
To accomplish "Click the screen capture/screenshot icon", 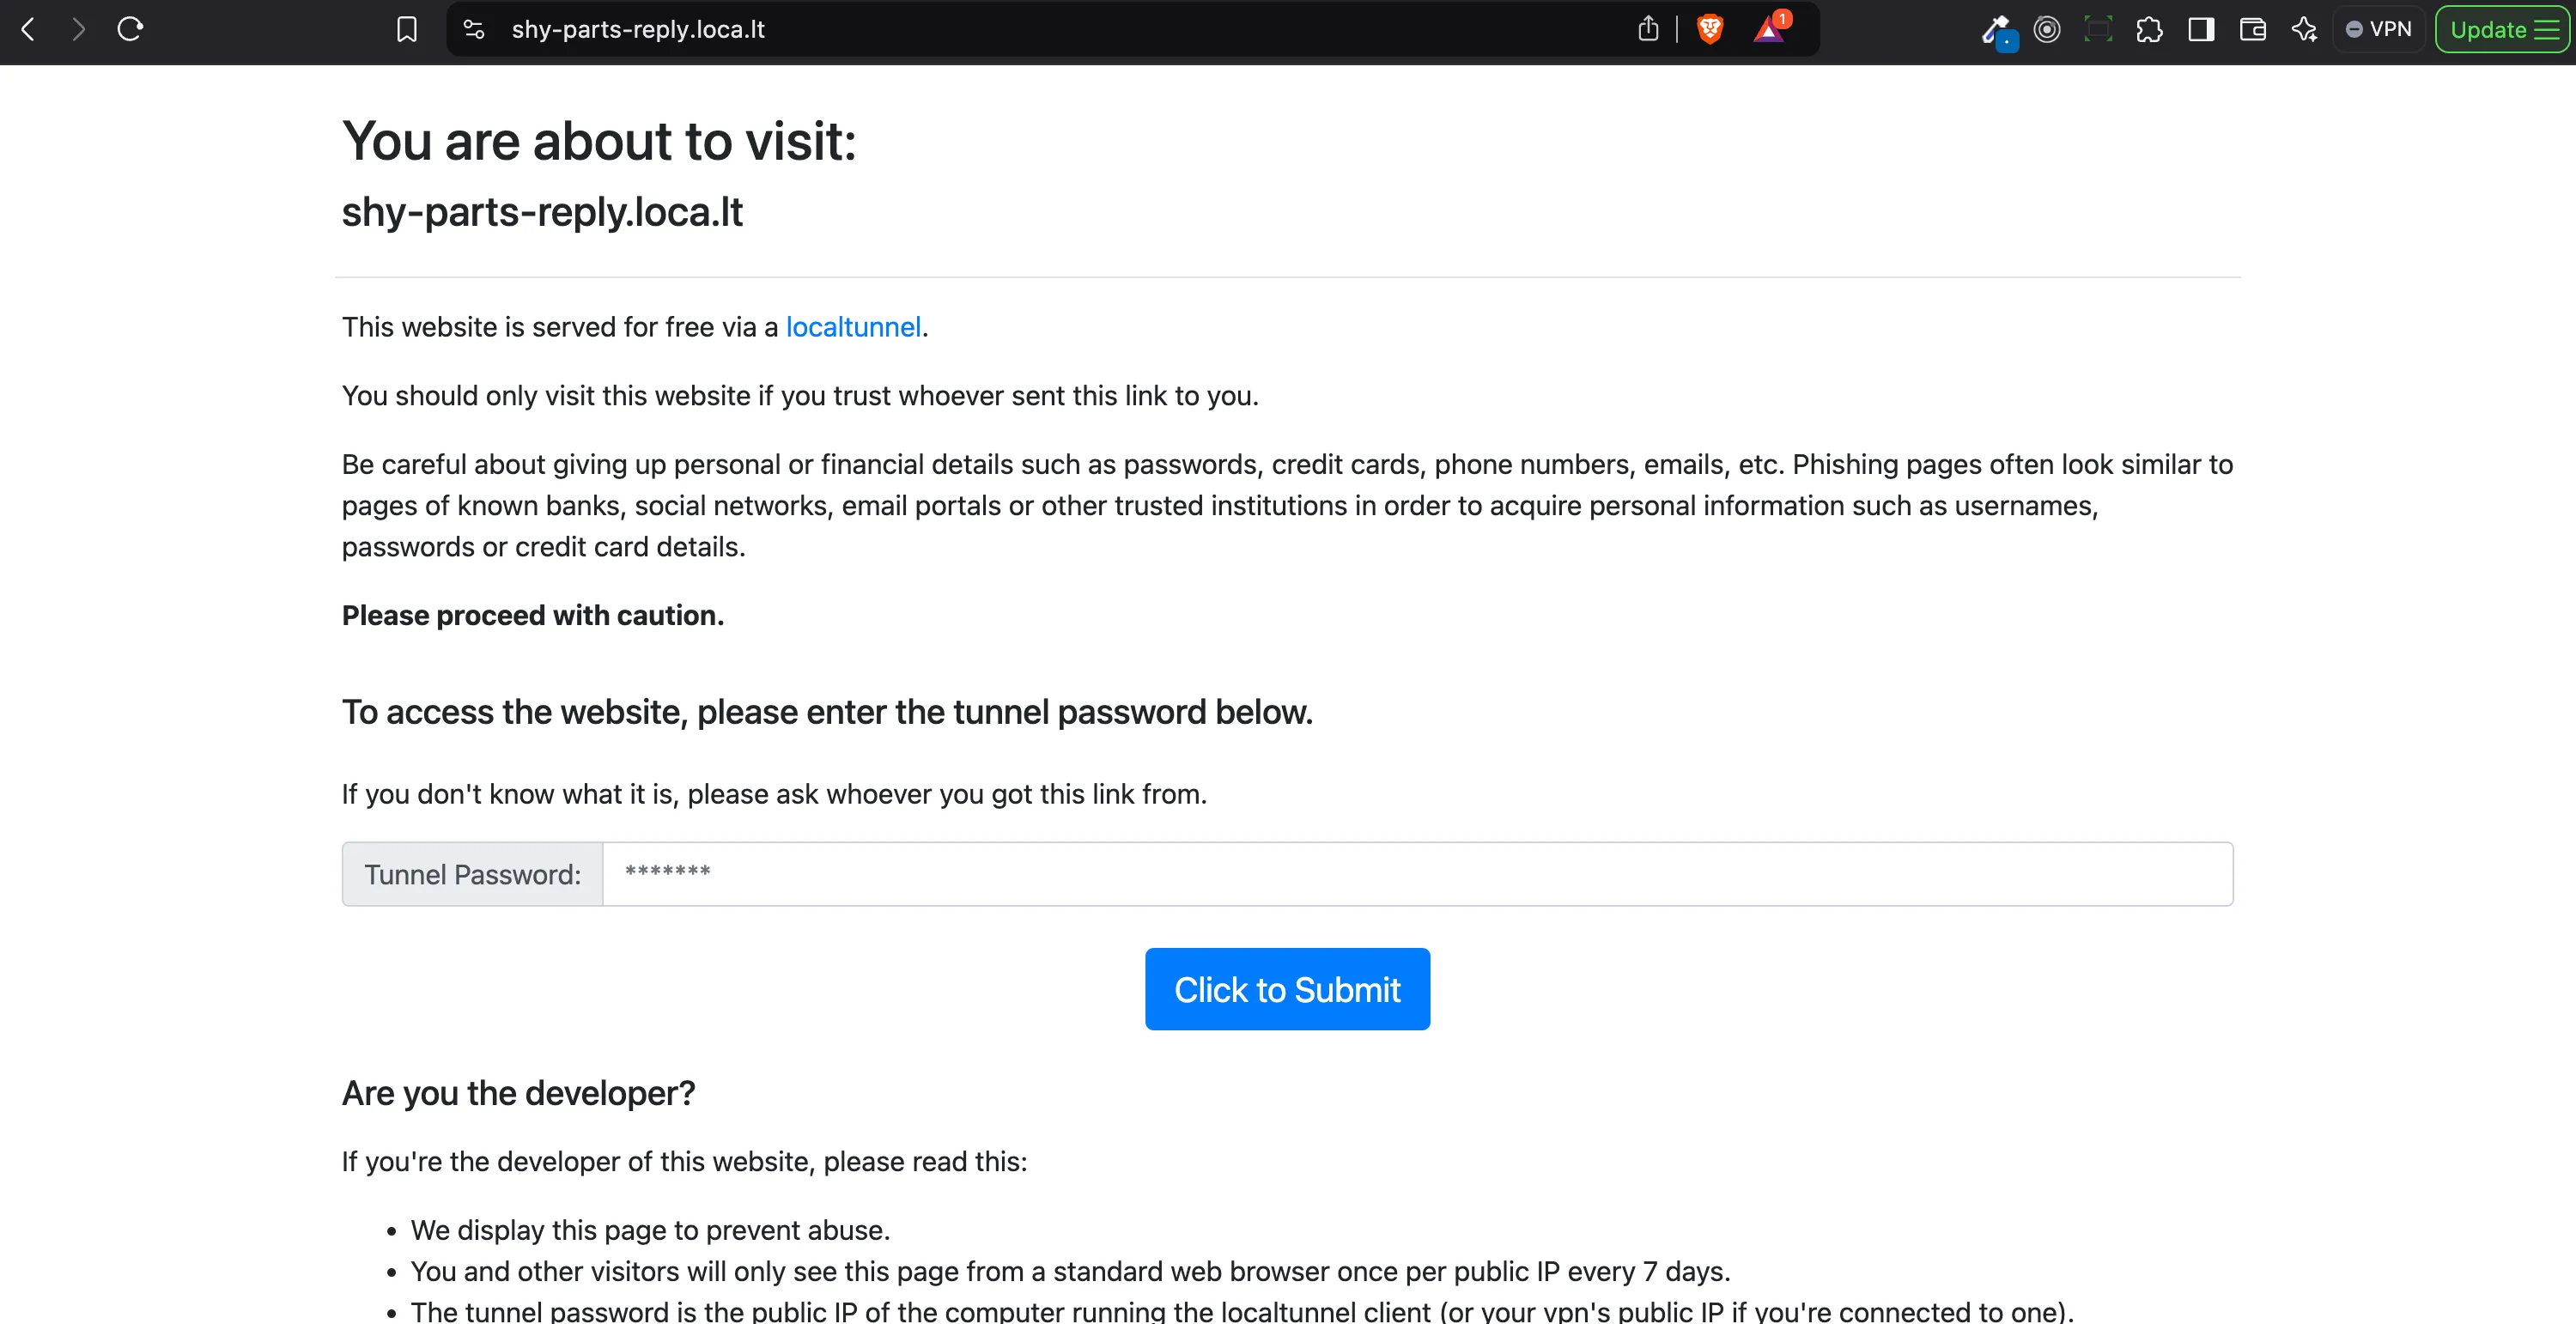I will [2099, 28].
